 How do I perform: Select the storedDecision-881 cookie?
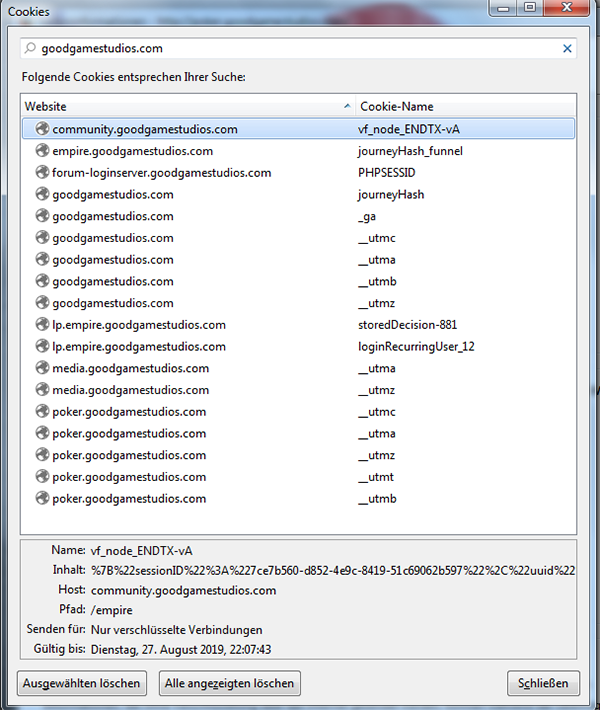(x=298, y=325)
